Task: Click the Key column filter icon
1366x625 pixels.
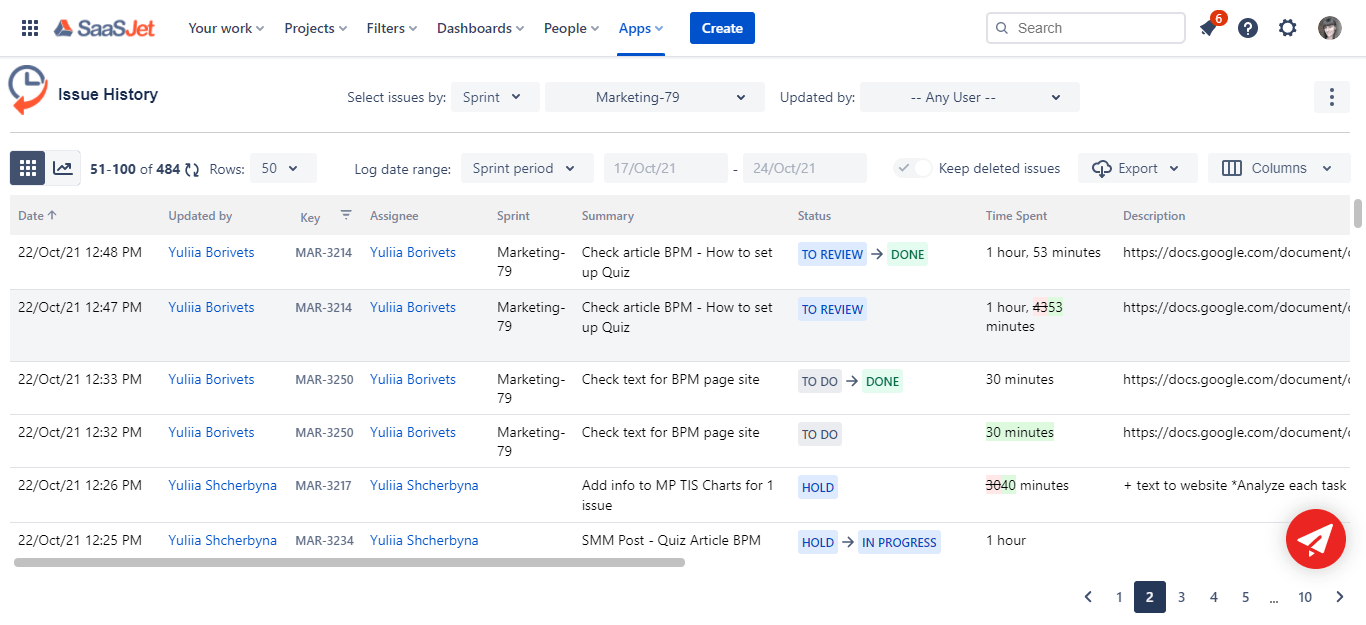Action: [x=346, y=214]
